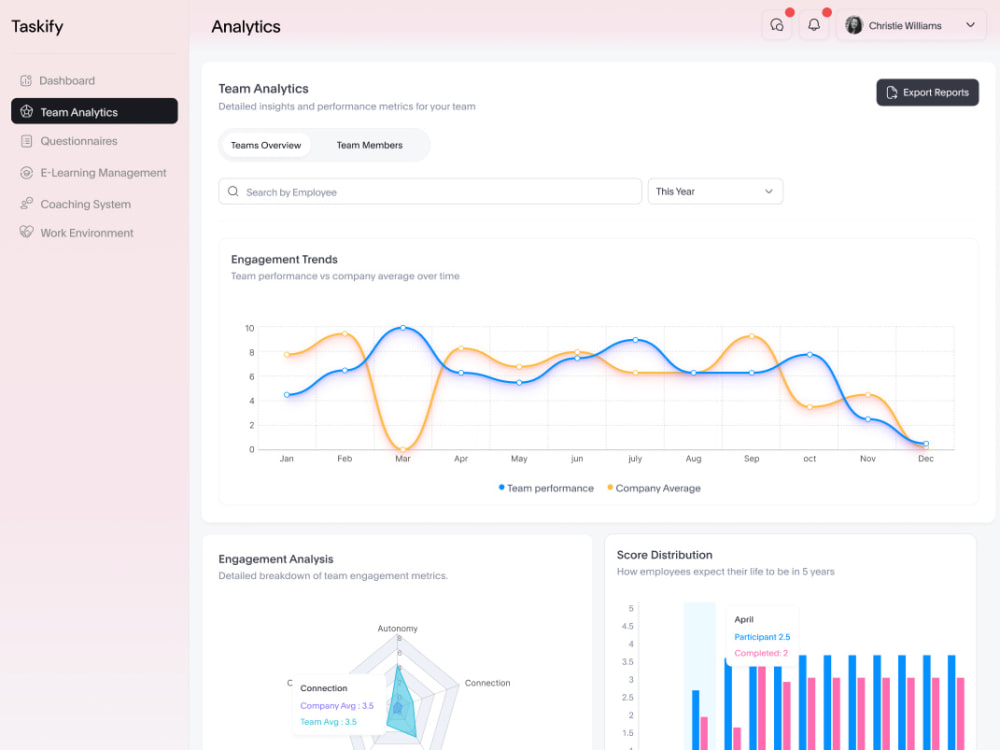This screenshot has height=750, width=1000.
Task: Toggle Company Average legend item
Action: tap(654, 488)
